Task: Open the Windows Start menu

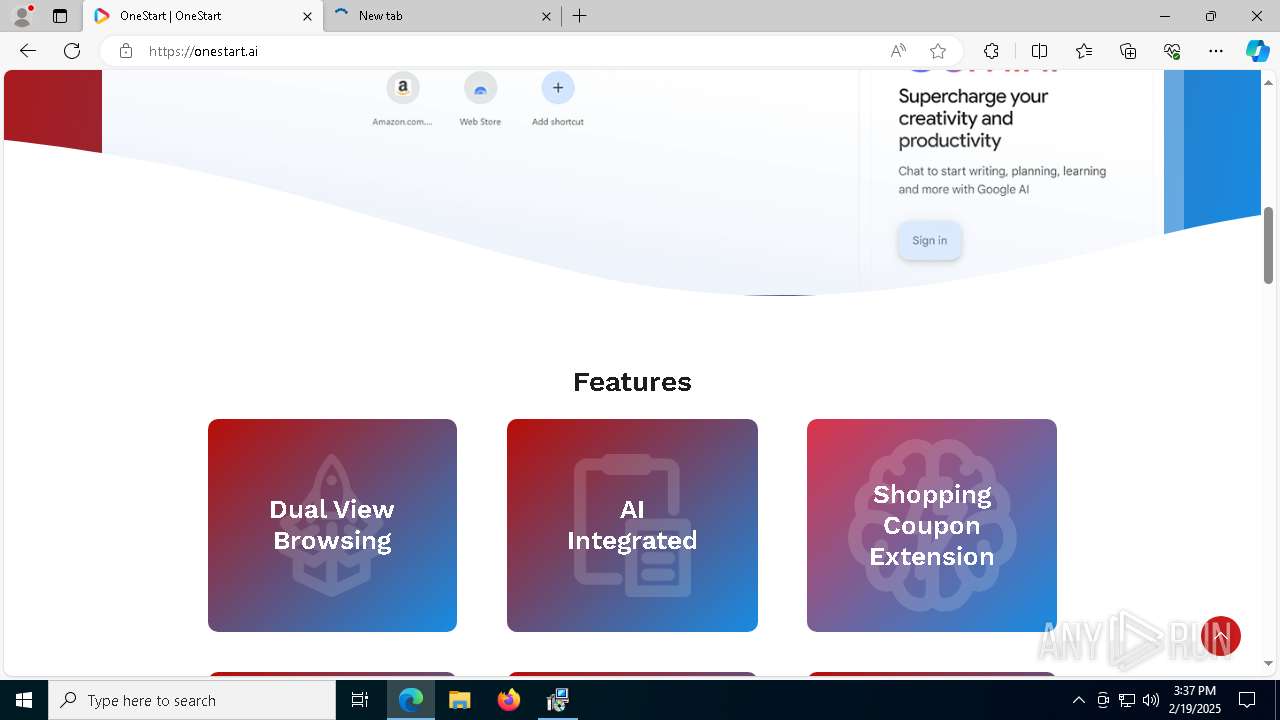Action: 24,700
